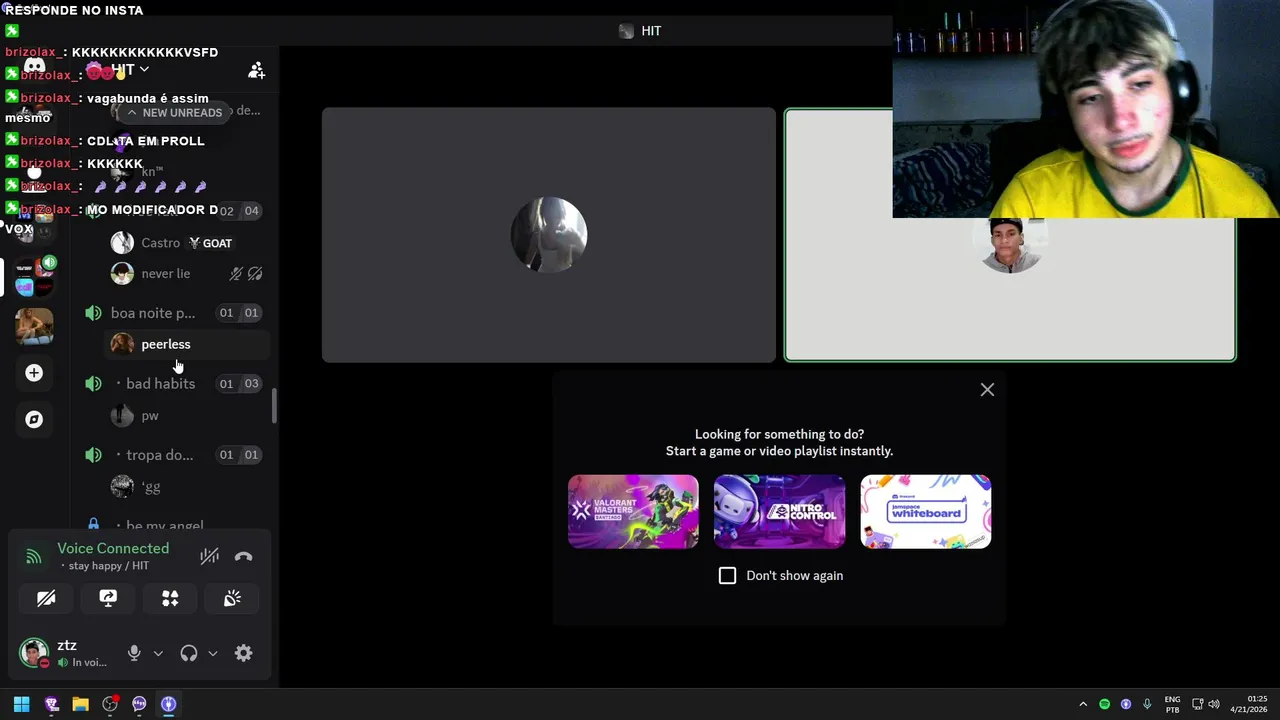Open OBS Studio from taskbar

[x=110, y=704]
